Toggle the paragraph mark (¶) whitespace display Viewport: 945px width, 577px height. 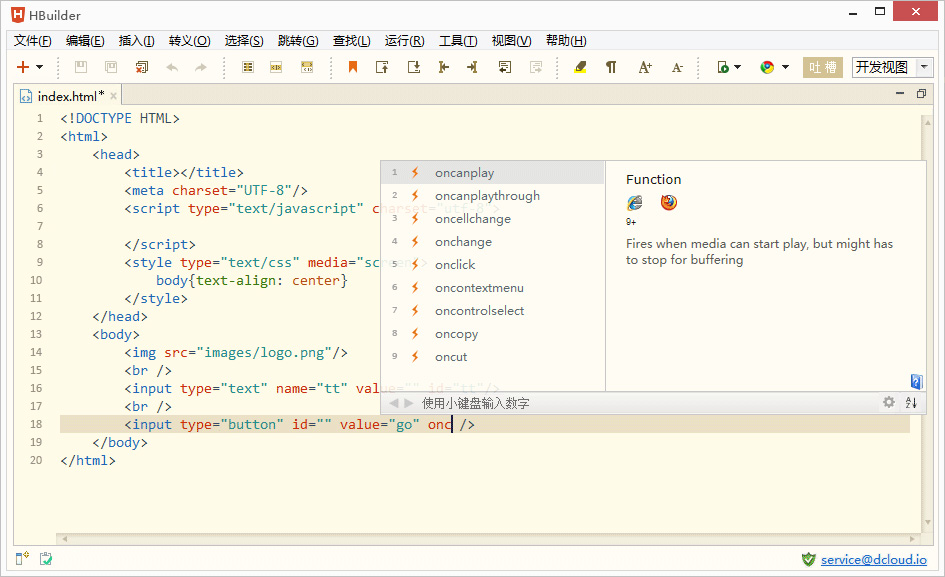tap(611, 67)
